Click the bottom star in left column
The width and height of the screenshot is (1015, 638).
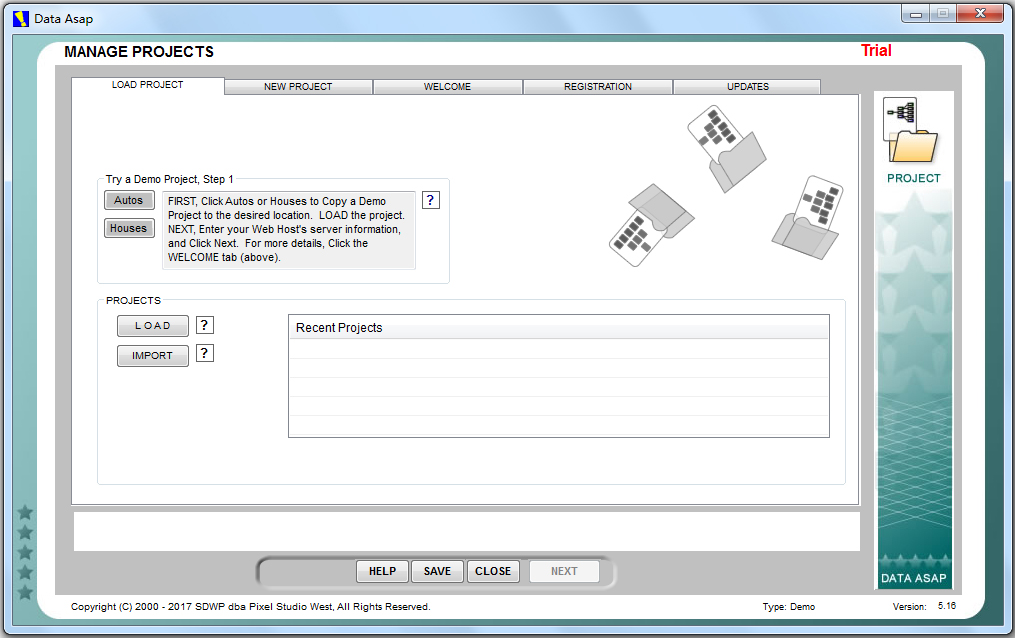(26, 592)
